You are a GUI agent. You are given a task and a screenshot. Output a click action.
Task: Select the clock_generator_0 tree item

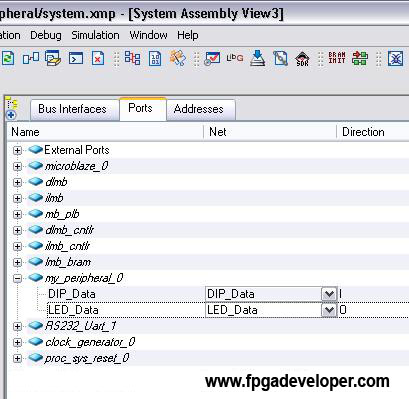(x=90, y=342)
